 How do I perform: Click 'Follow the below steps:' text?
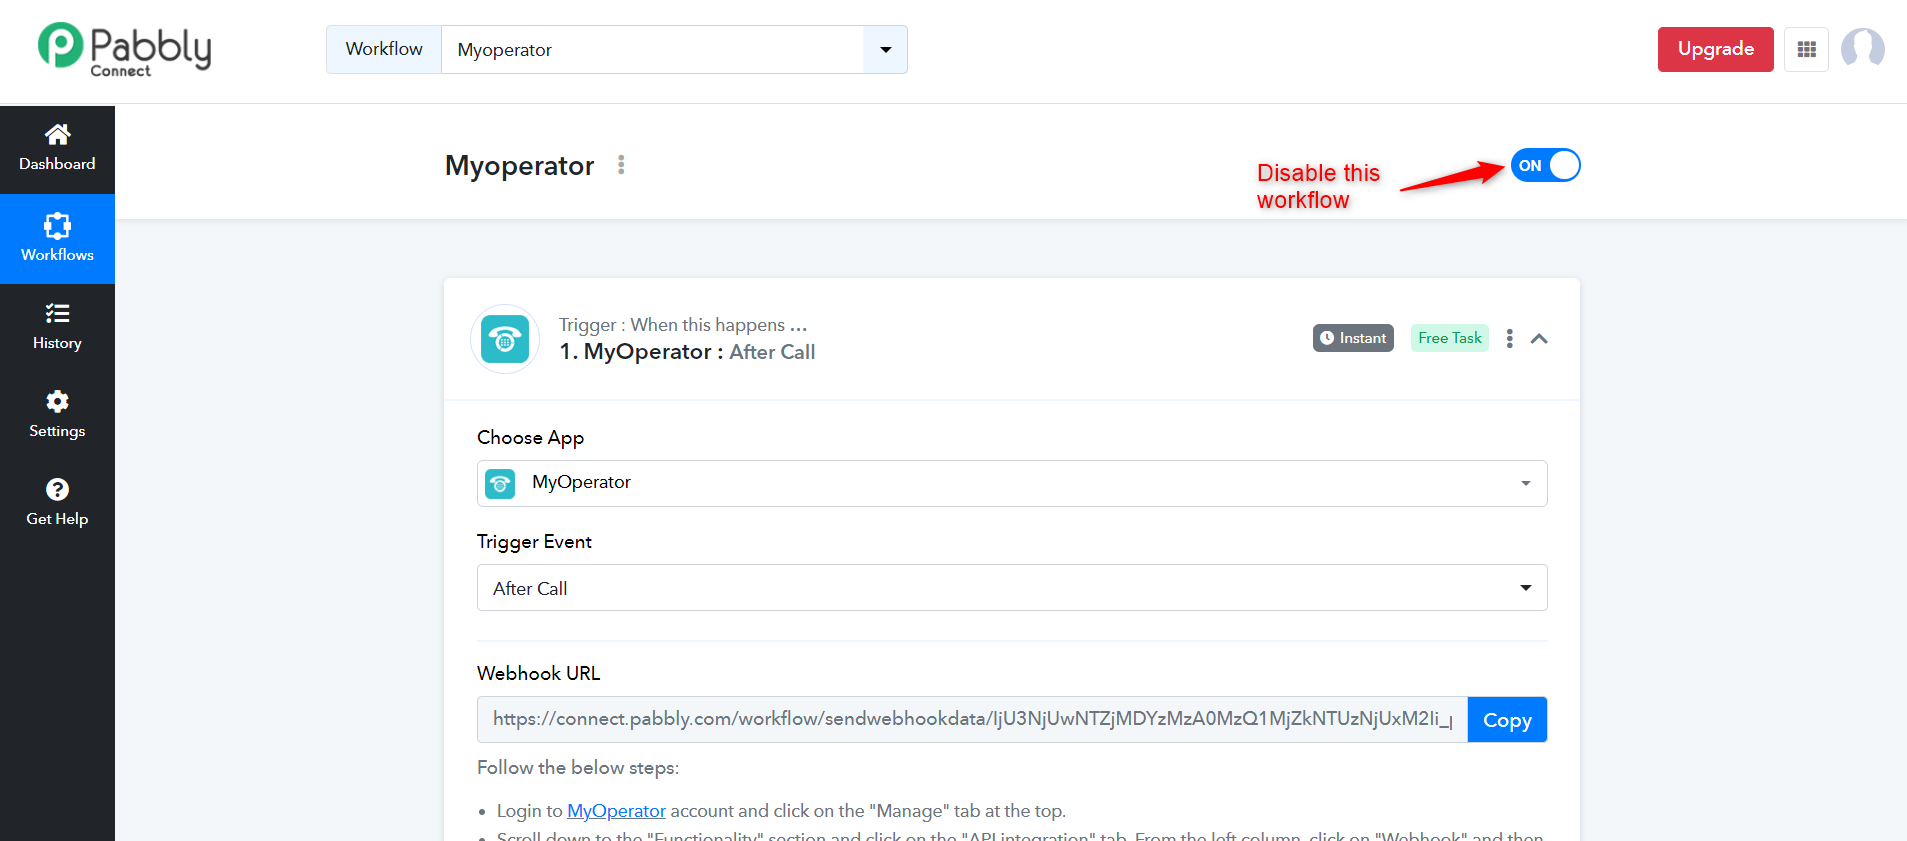(x=578, y=768)
